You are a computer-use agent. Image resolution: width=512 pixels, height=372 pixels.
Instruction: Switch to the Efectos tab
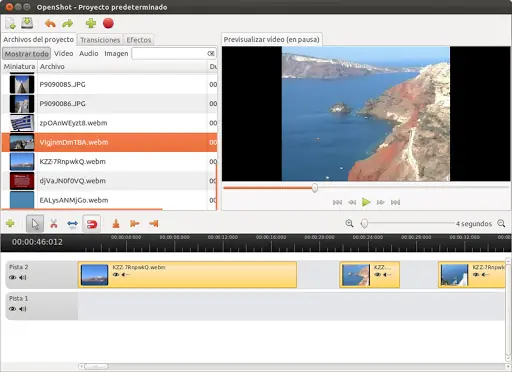pos(139,40)
